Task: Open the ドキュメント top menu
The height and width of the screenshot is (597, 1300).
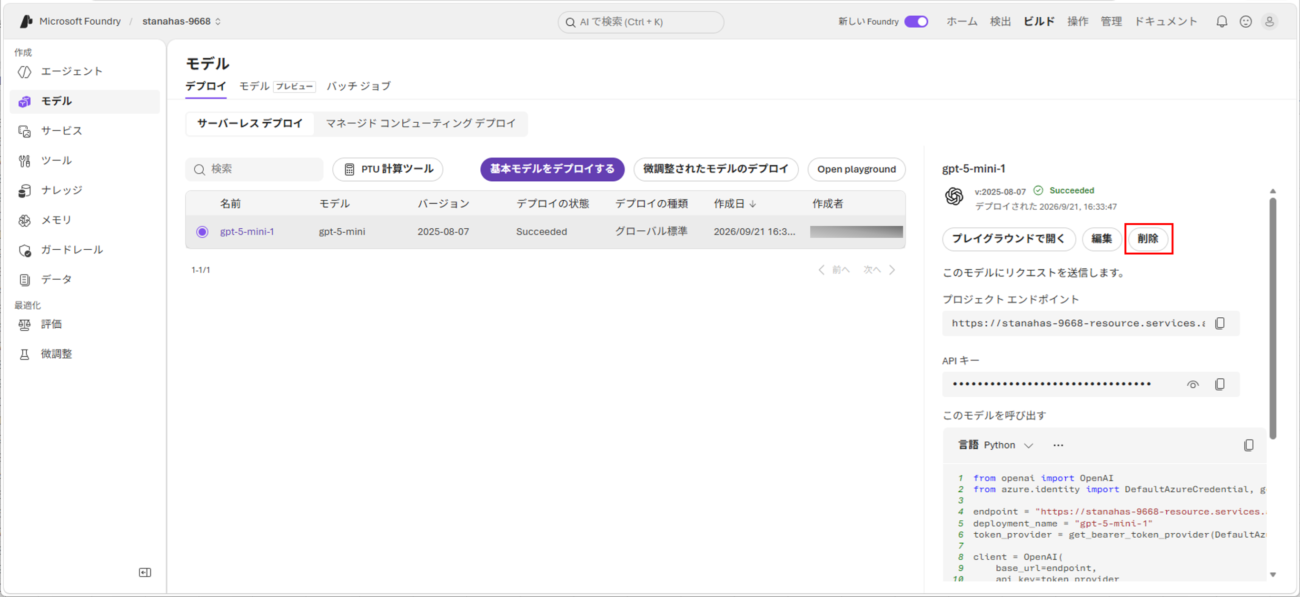Action: point(1166,21)
